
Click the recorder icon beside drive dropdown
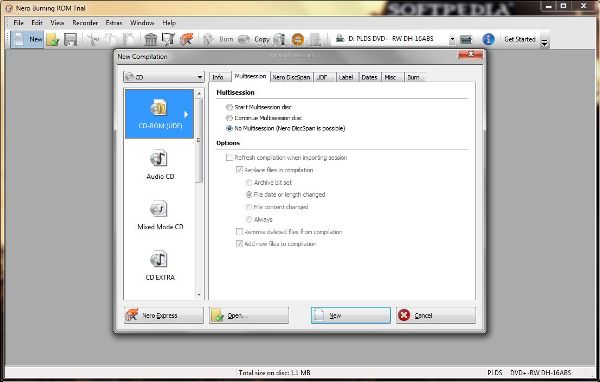coord(466,39)
